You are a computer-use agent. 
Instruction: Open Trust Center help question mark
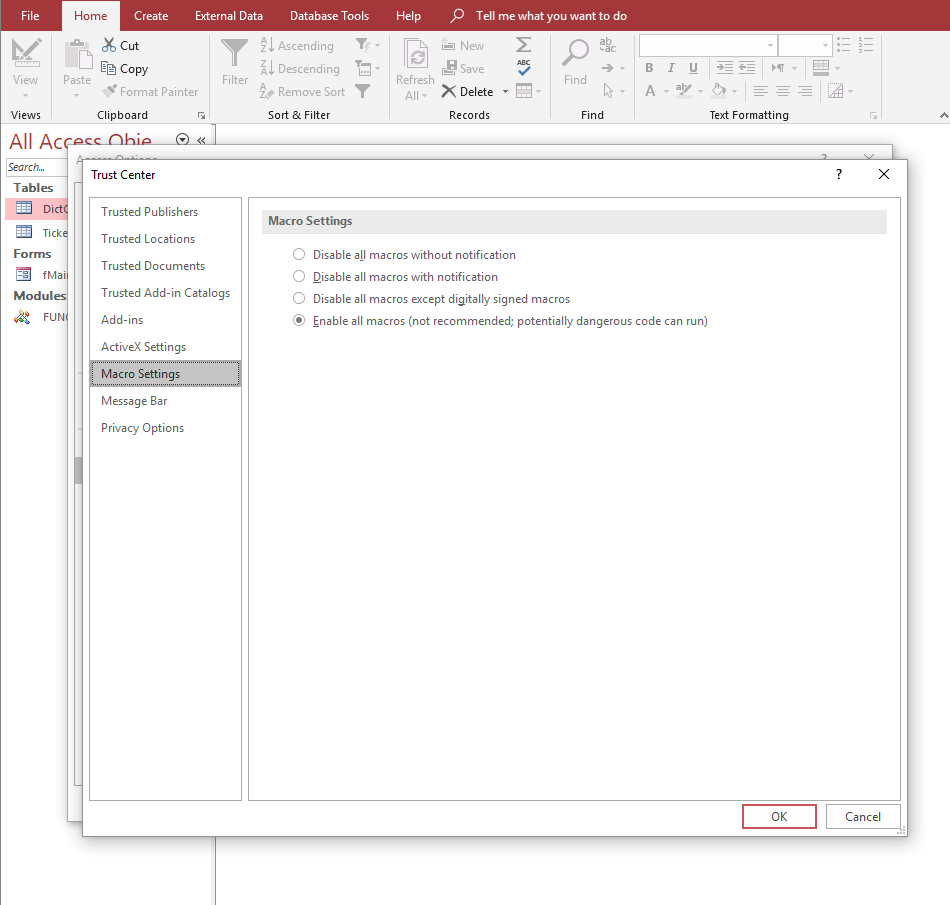coord(839,174)
